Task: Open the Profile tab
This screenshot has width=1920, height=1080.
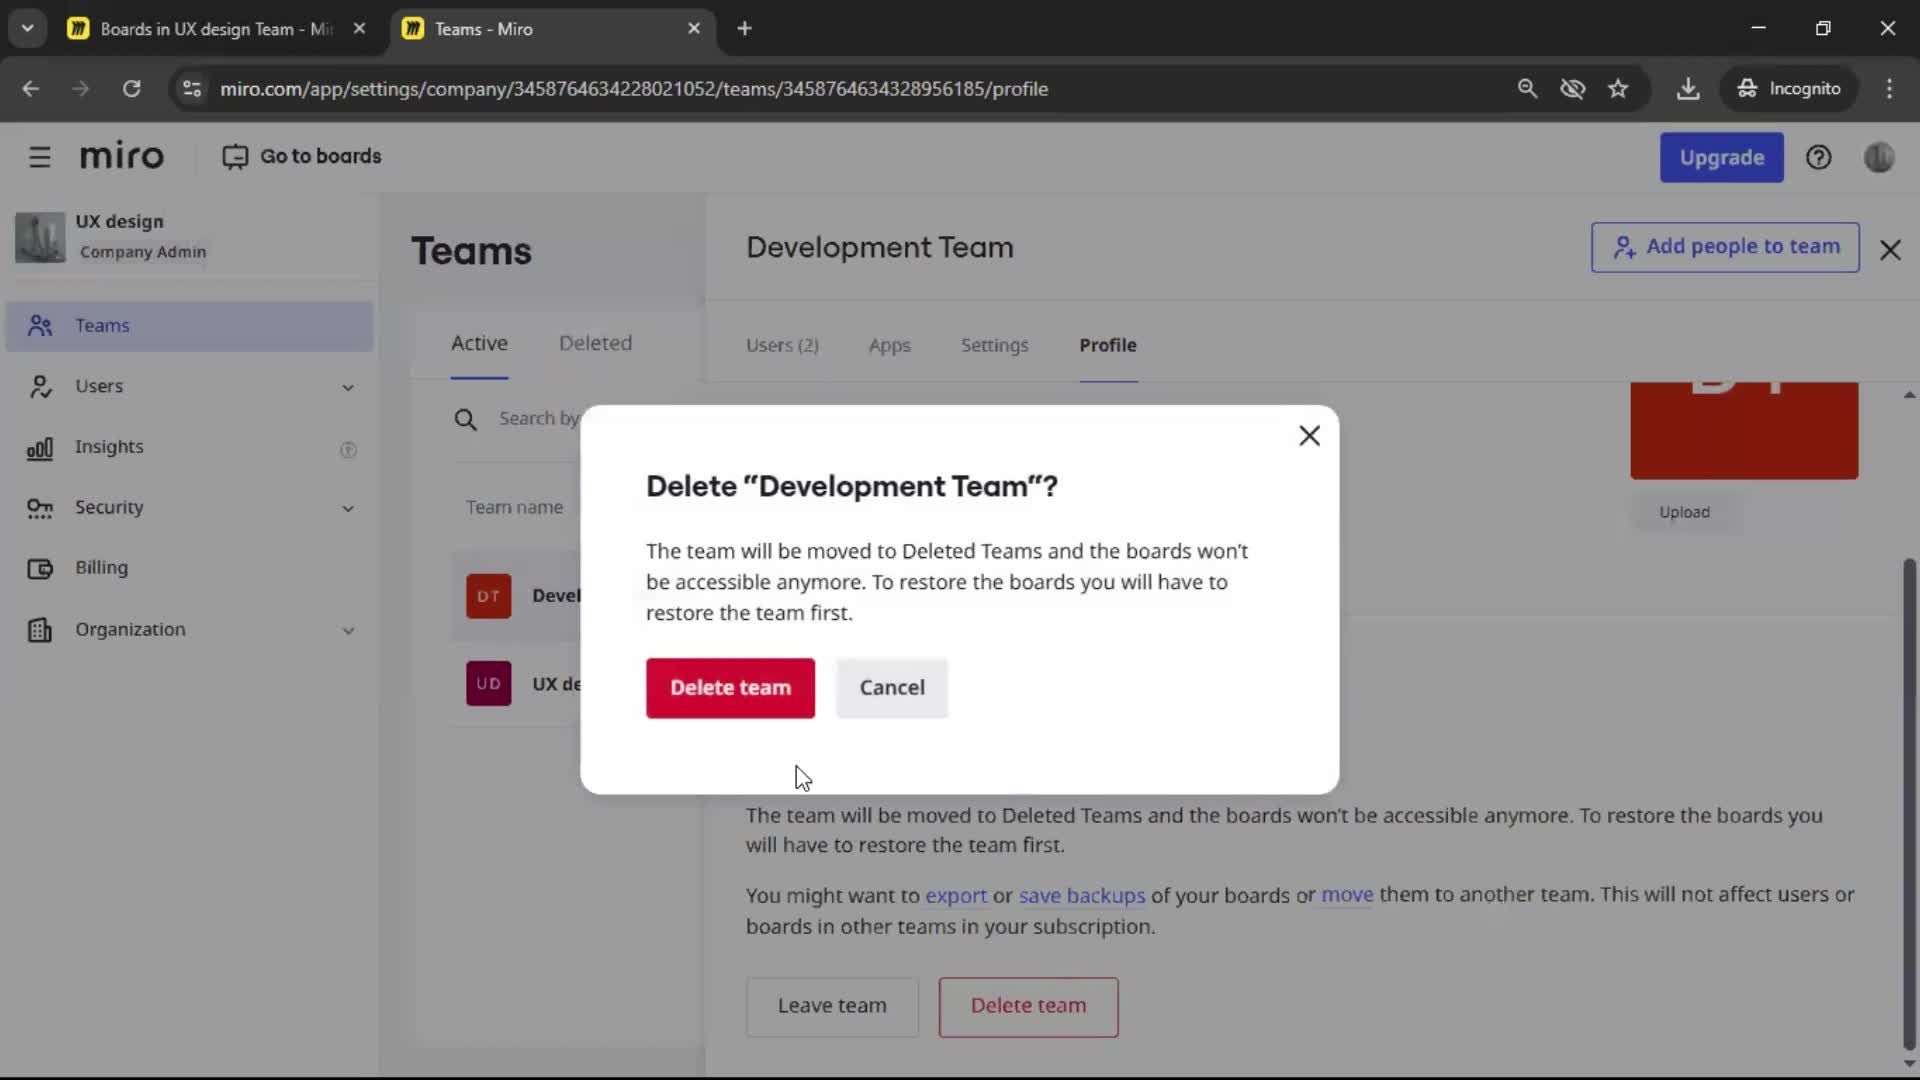Action: pyautogui.click(x=1107, y=345)
